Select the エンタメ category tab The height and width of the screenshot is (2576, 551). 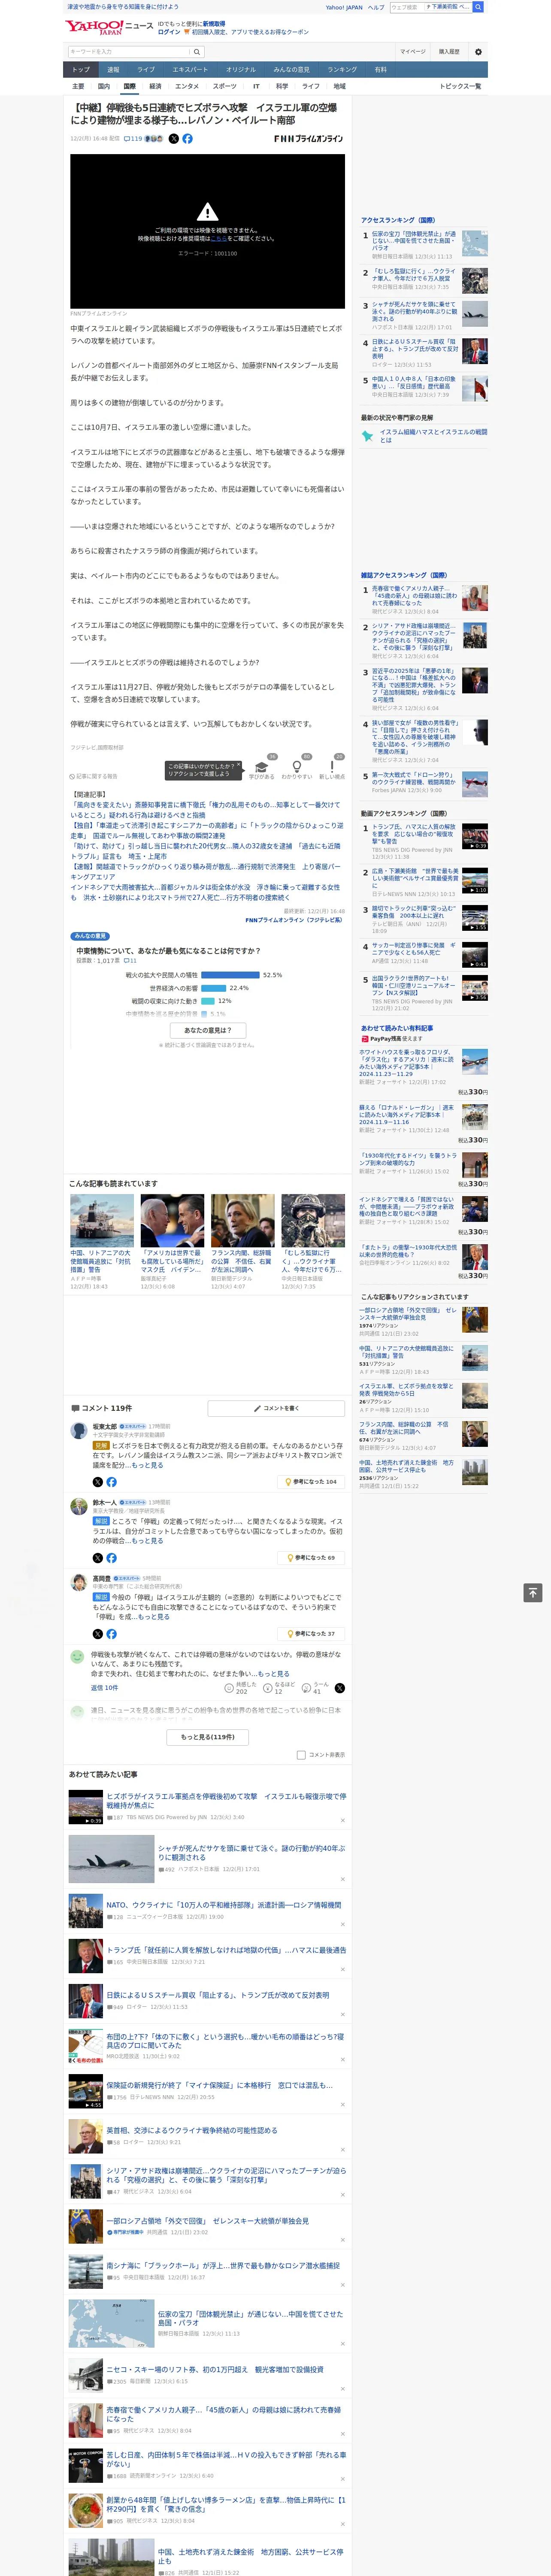[187, 86]
